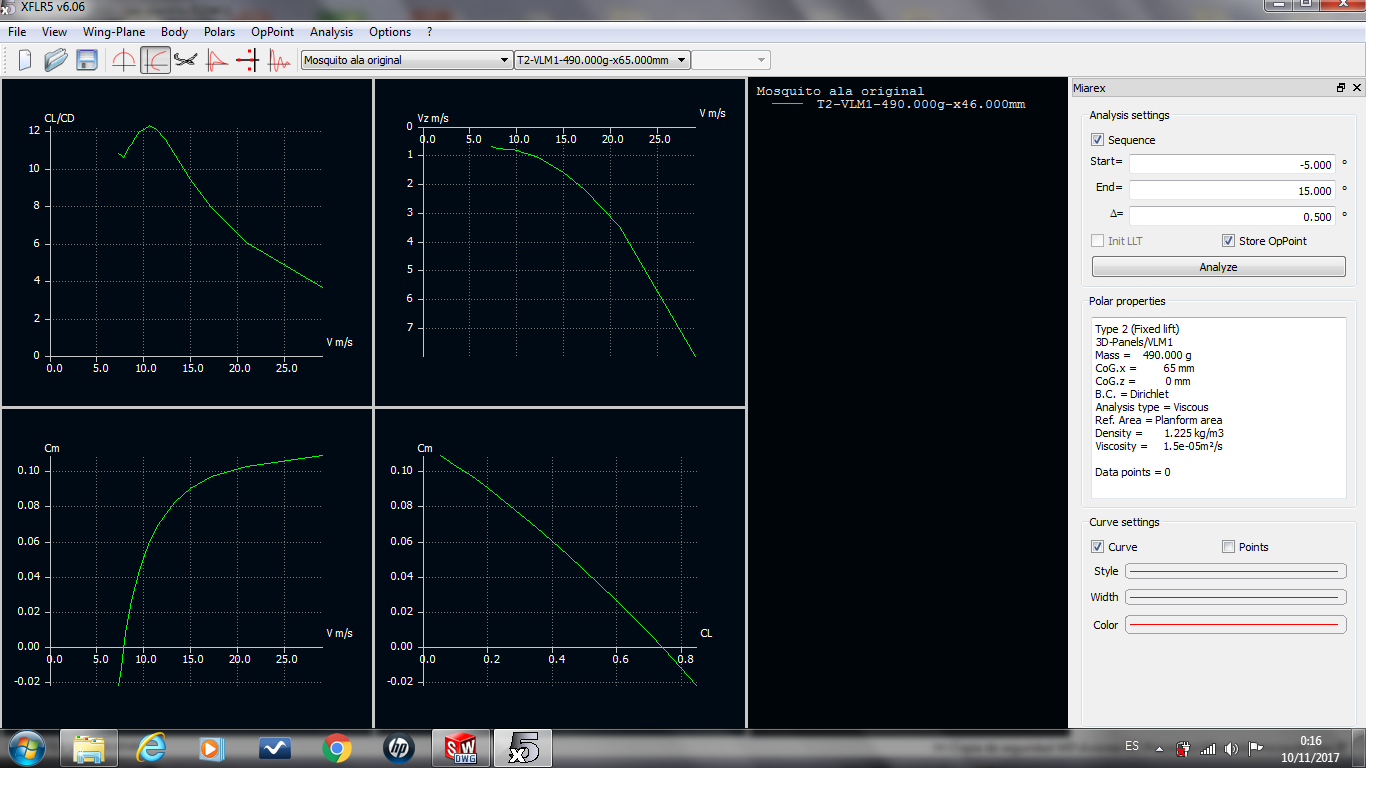The image size is (1390, 808).
Task: Launch Google Chrome from the taskbar
Action: point(336,748)
